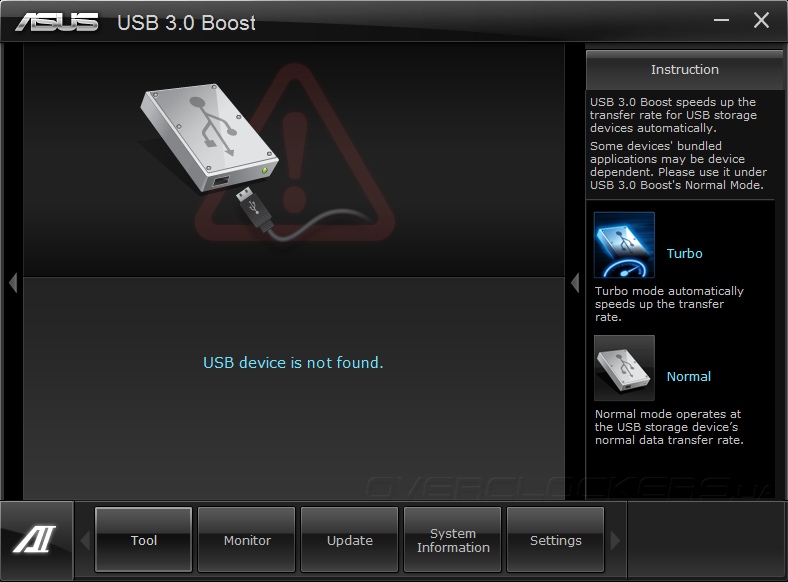Click the Normal mode label
This screenshot has height=582, width=788.
[x=688, y=376]
